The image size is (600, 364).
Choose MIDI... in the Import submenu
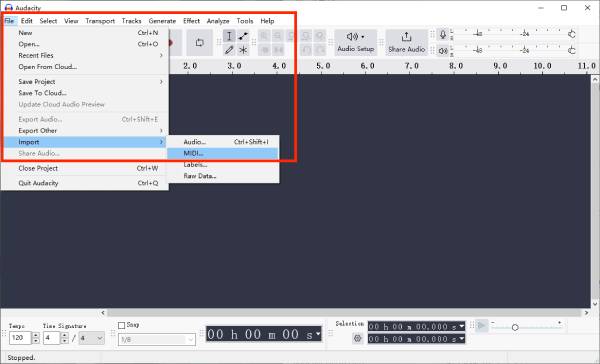tap(223, 153)
